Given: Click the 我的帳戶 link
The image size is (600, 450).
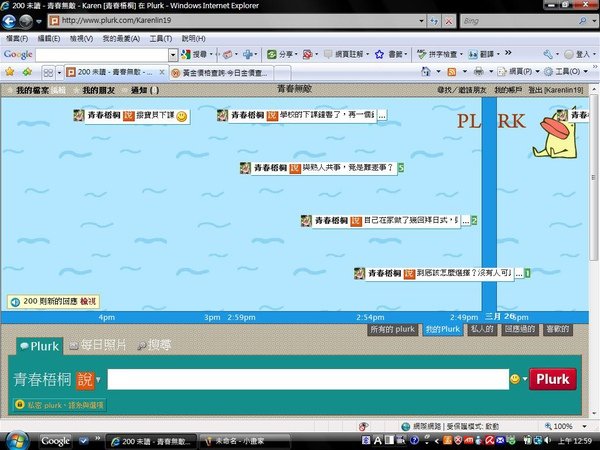Looking at the screenshot, I should pyautogui.click(x=508, y=90).
